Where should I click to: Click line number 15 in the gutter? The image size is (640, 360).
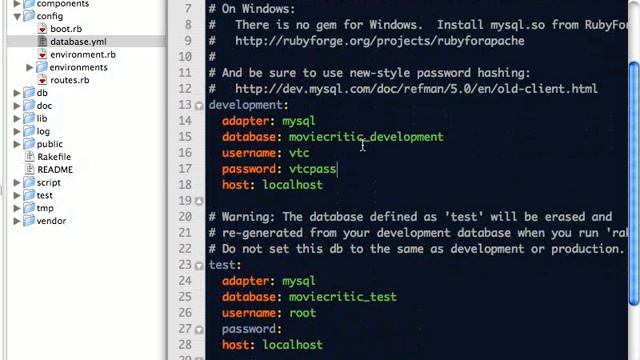click(185, 137)
